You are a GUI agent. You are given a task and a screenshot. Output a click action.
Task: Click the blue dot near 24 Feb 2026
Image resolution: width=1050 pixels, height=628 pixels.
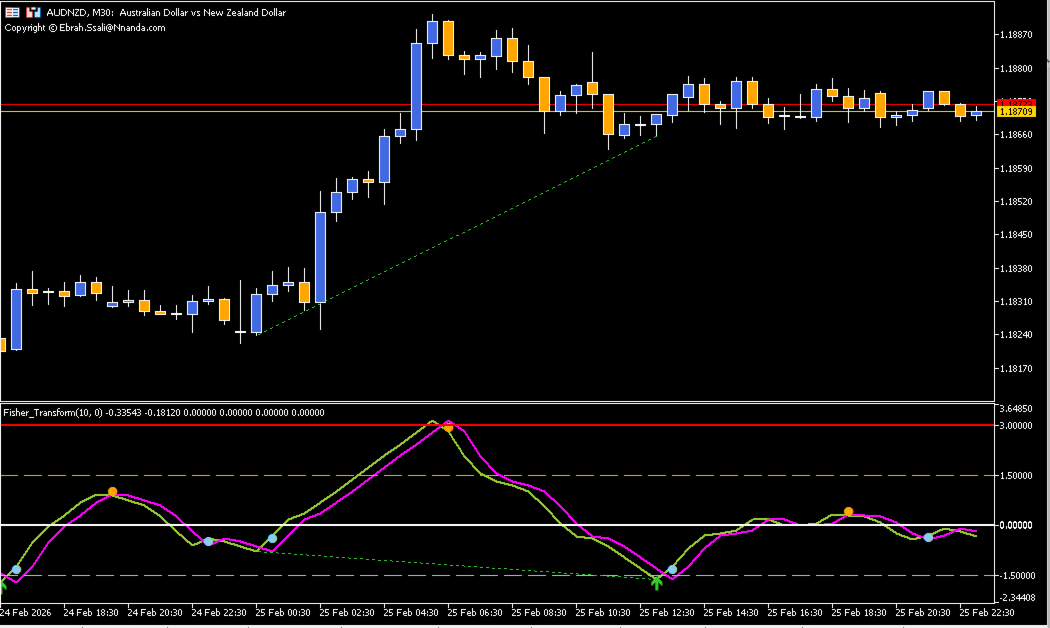click(x=17, y=570)
